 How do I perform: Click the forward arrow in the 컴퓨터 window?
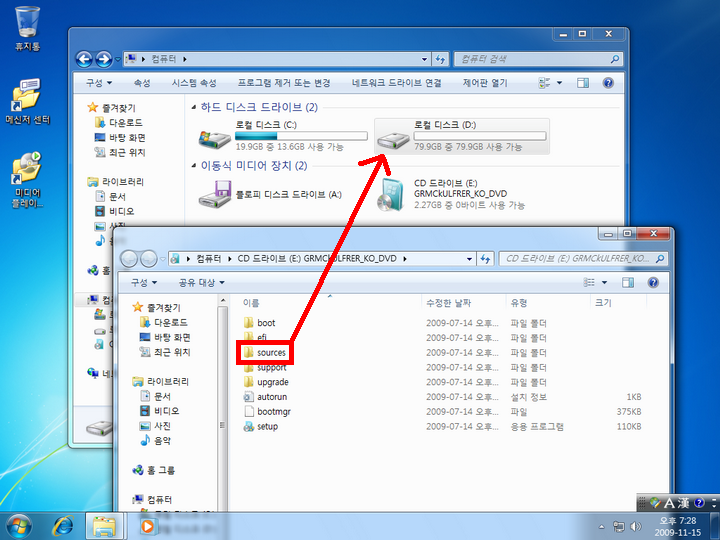(103, 59)
